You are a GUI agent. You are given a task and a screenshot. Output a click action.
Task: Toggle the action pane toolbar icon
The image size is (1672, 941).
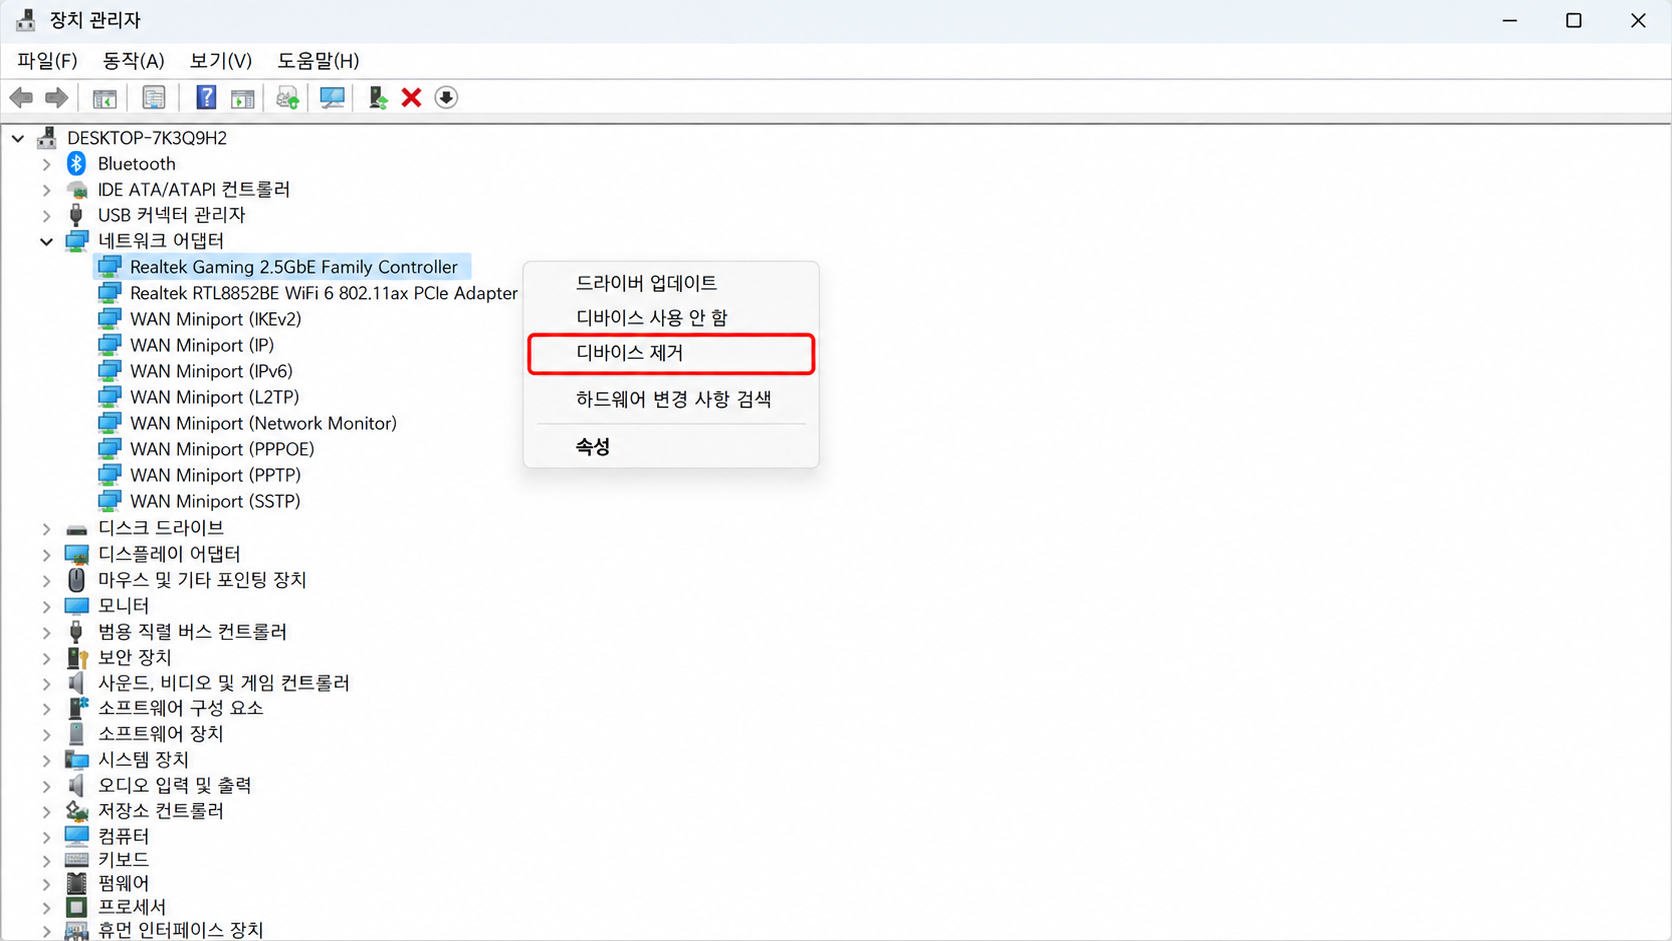[x=243, y=98]
